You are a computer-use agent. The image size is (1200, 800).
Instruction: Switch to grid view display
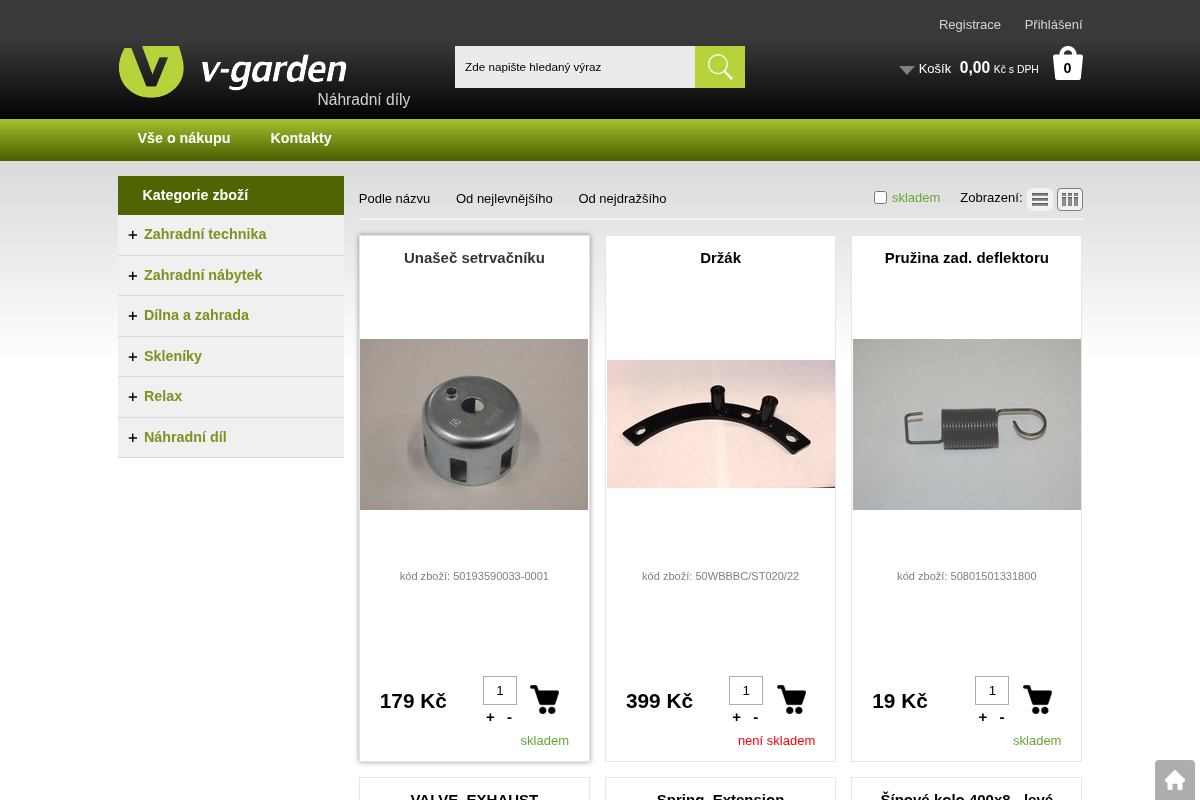pos(1070,199)
